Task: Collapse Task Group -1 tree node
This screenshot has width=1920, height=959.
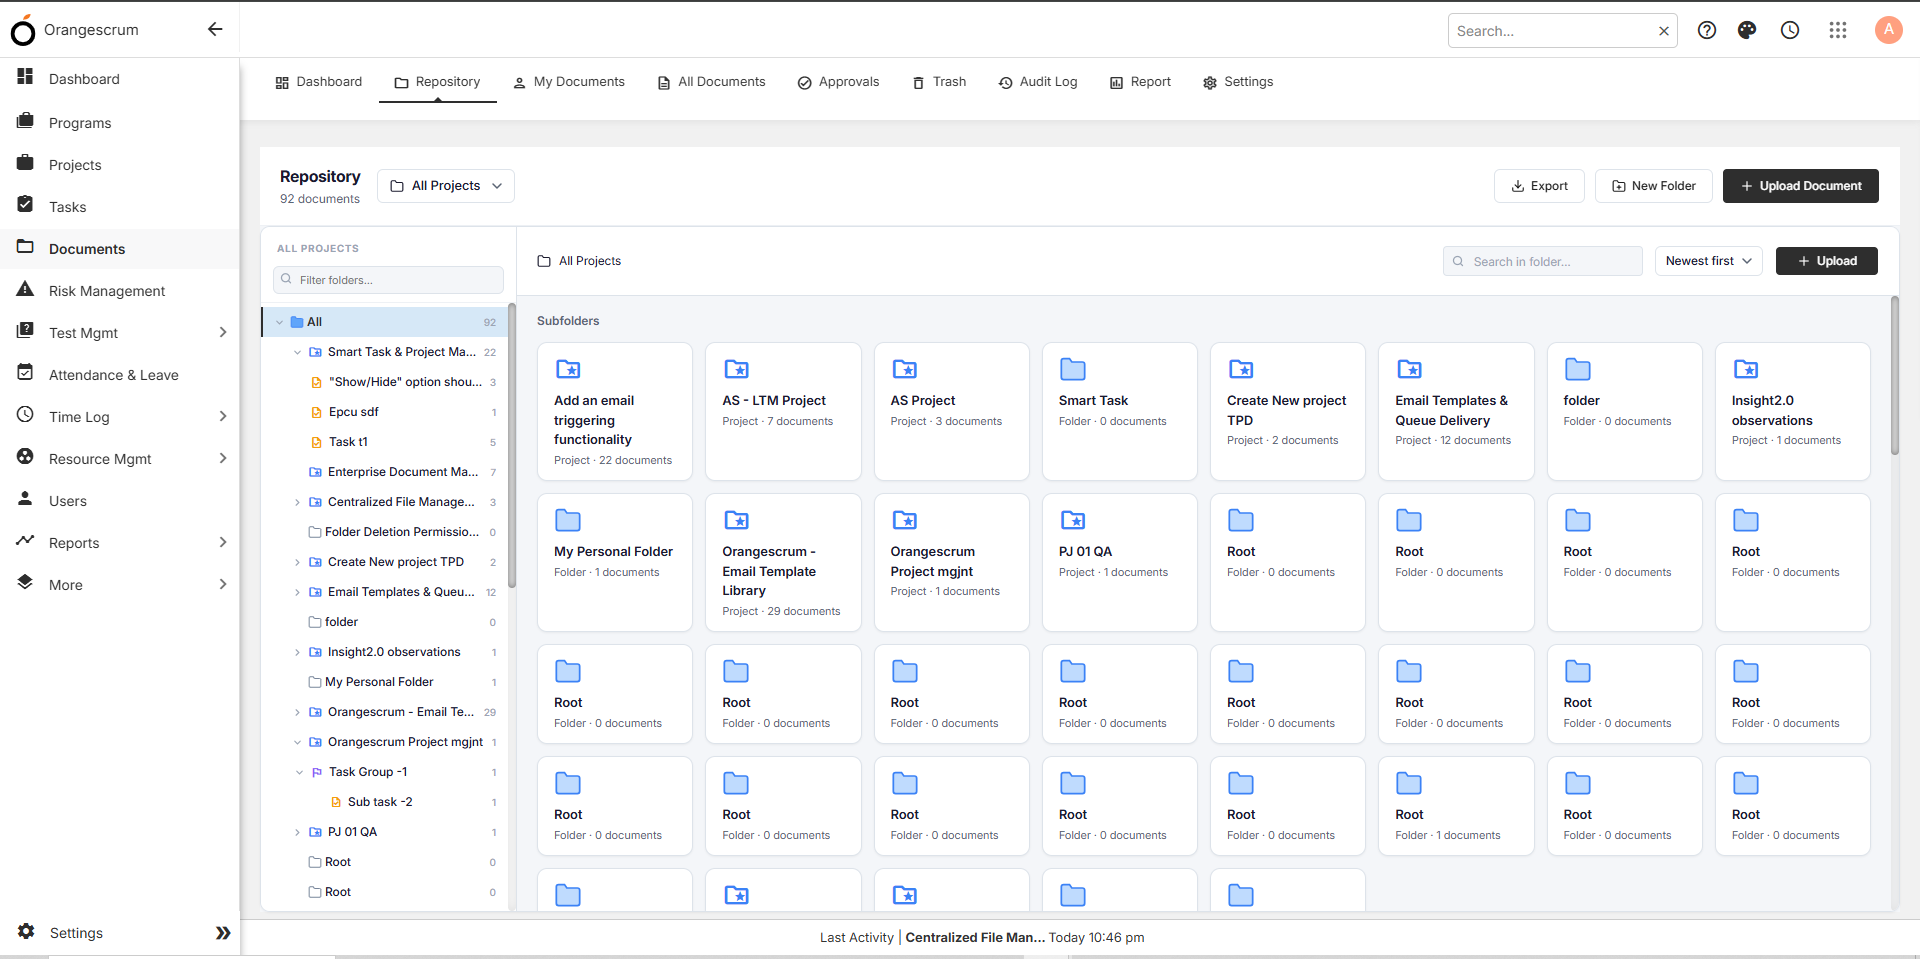Action: pyautogui.click(x=299, y=772)
